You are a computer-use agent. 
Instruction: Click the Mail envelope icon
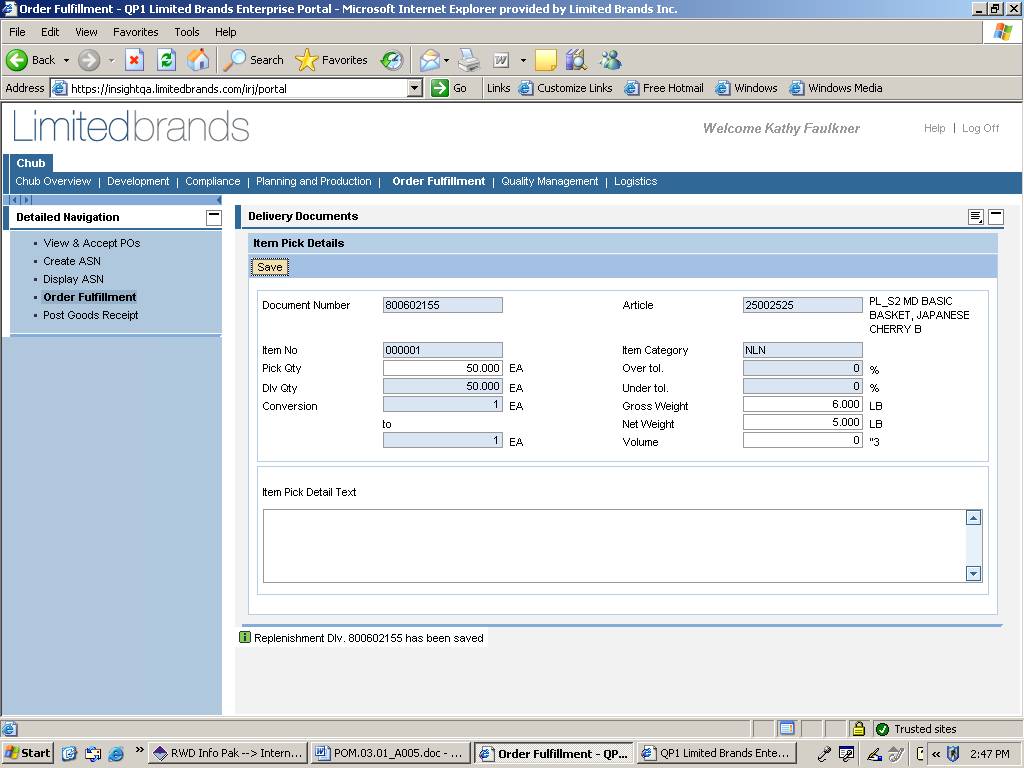430,60
